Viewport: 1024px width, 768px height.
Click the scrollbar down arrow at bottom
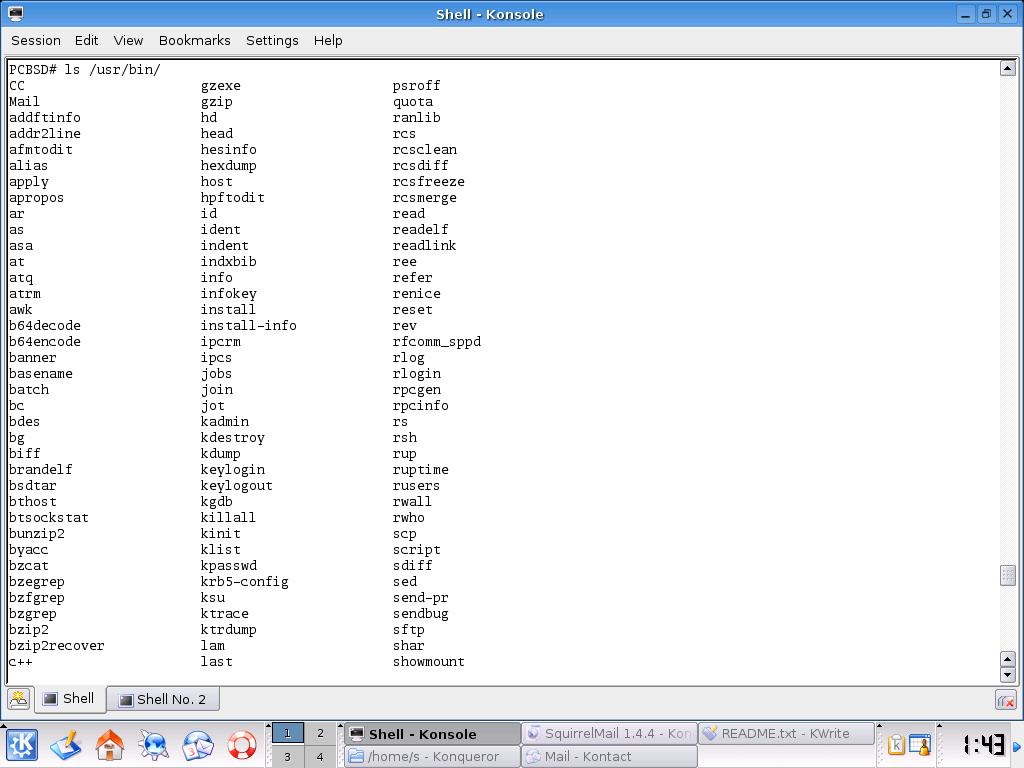click(x=1008, y=675)
